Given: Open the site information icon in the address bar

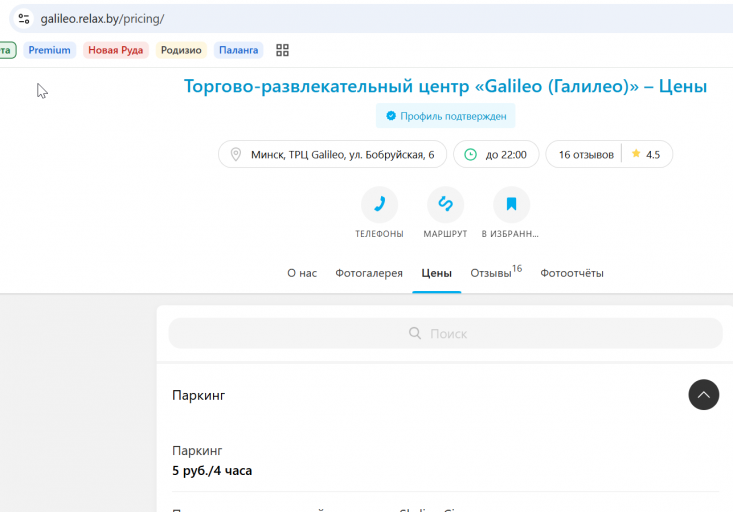Looking at the screenshot, I should pyautogui.click(x=24, y=19).
